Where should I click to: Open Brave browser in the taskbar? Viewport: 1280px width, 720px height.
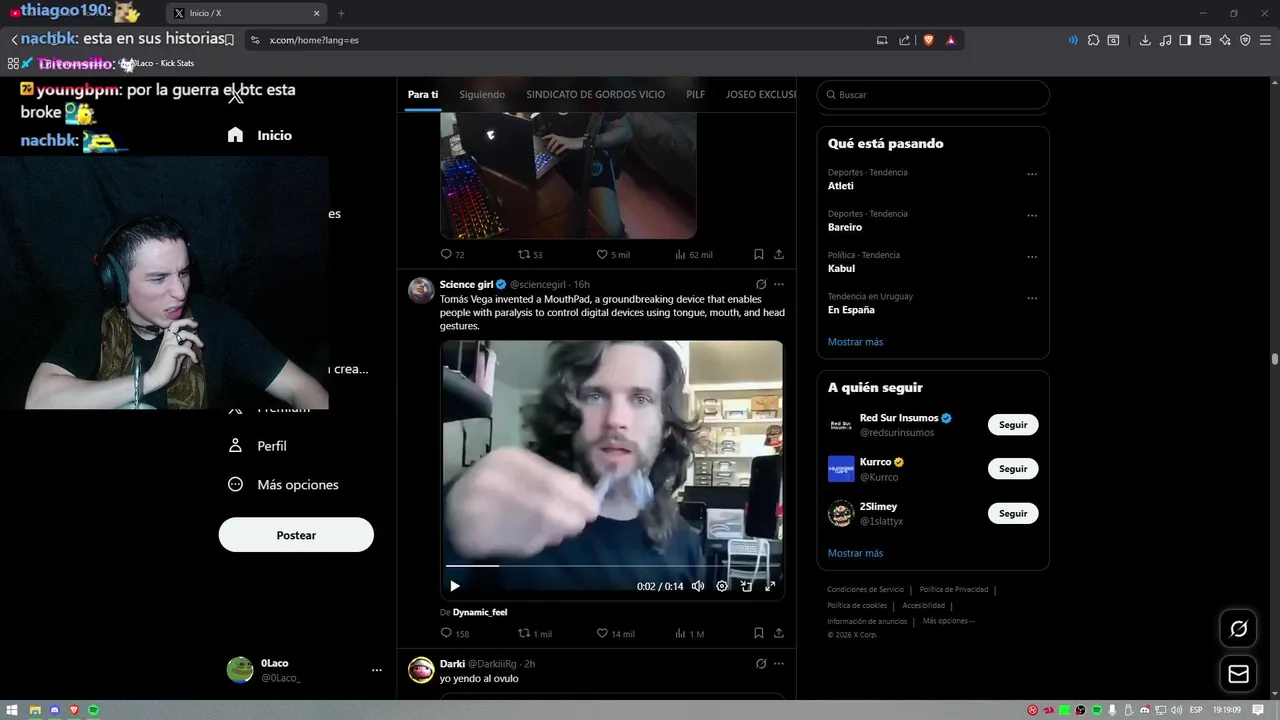click(x=74, y=710)
